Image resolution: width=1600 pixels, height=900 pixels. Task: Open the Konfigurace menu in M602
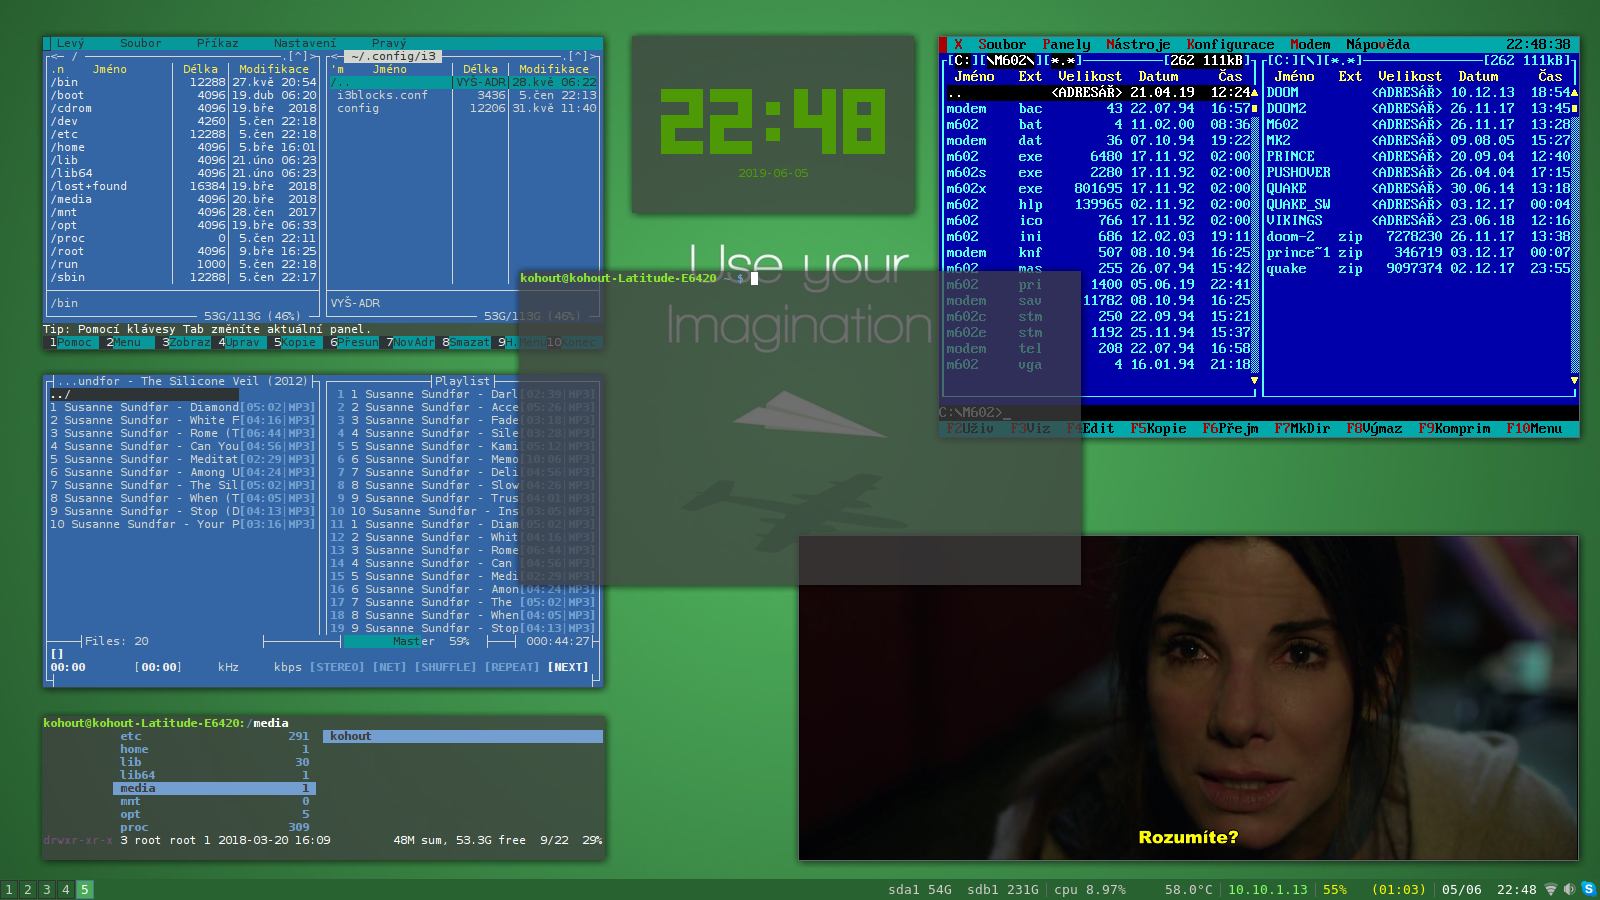[1230, 44]
